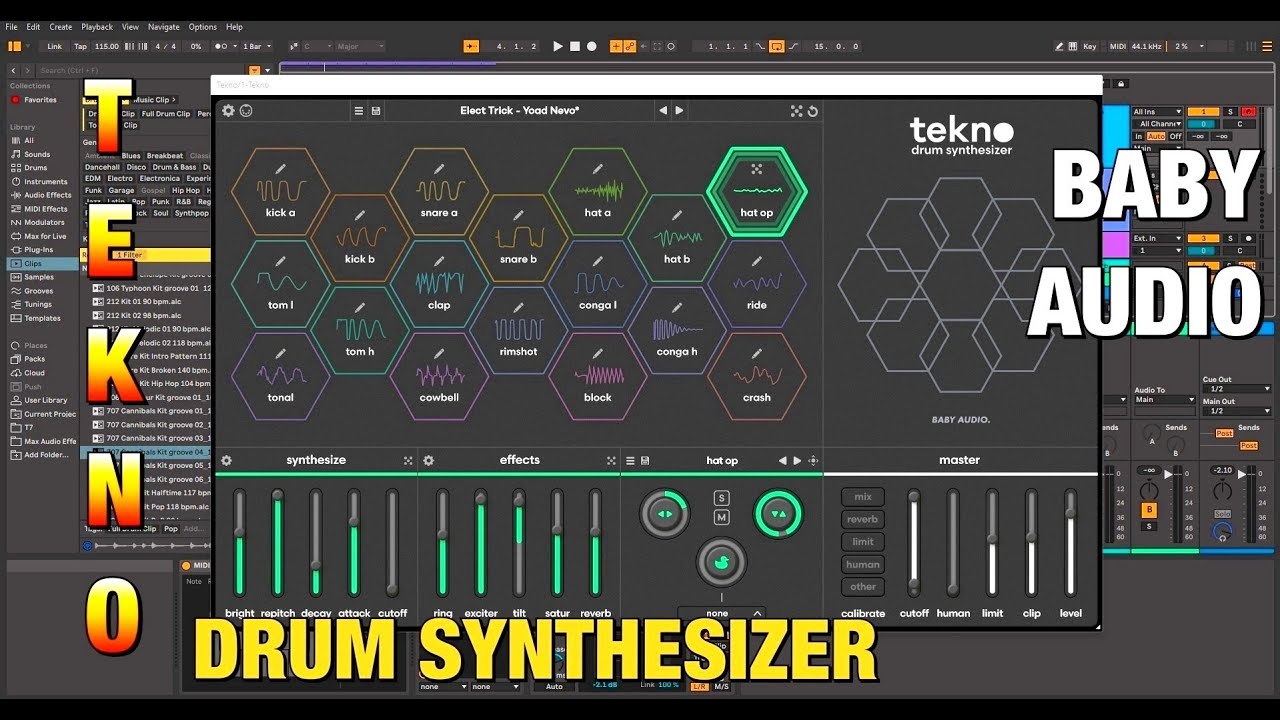This screenshot has width=1280, height=720.
Task: Edit hat a pad pencil icon
Action: click(597, 168)
